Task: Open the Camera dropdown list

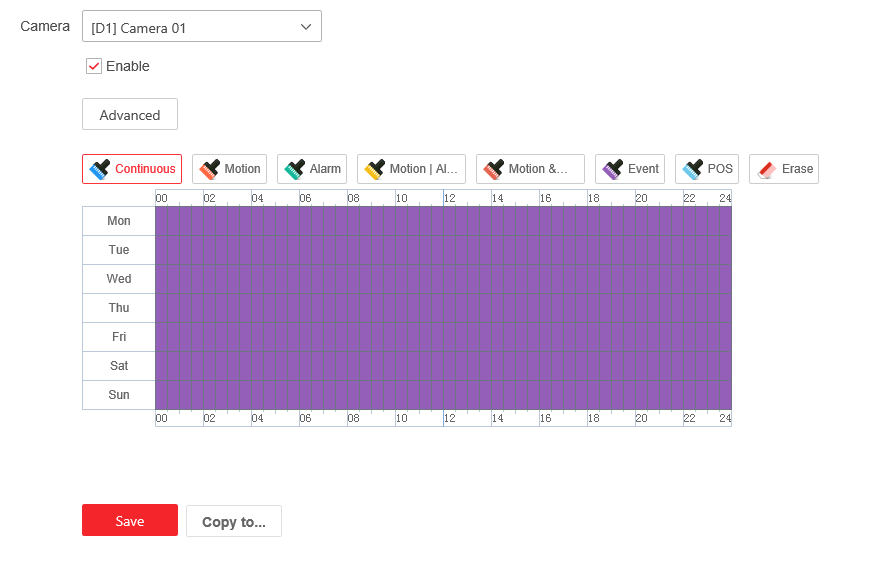Action: [x=201, y=27]
